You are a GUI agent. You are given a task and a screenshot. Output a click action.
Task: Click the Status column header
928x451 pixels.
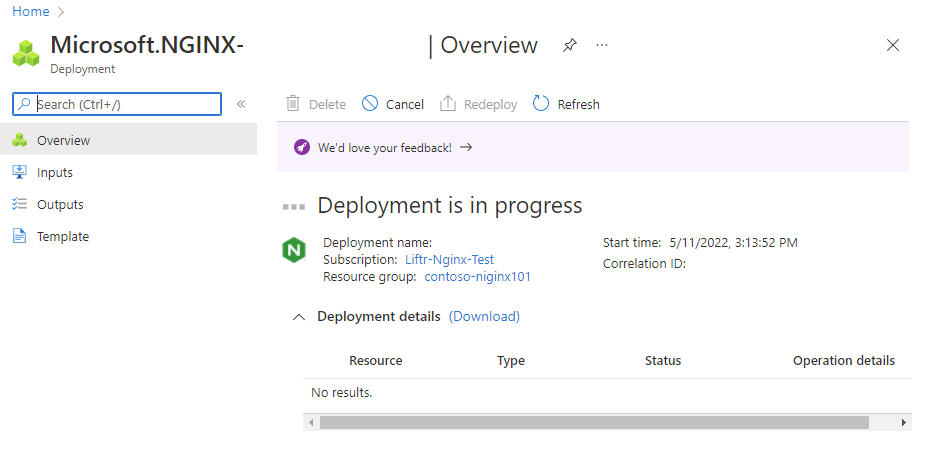pos(663,360)
